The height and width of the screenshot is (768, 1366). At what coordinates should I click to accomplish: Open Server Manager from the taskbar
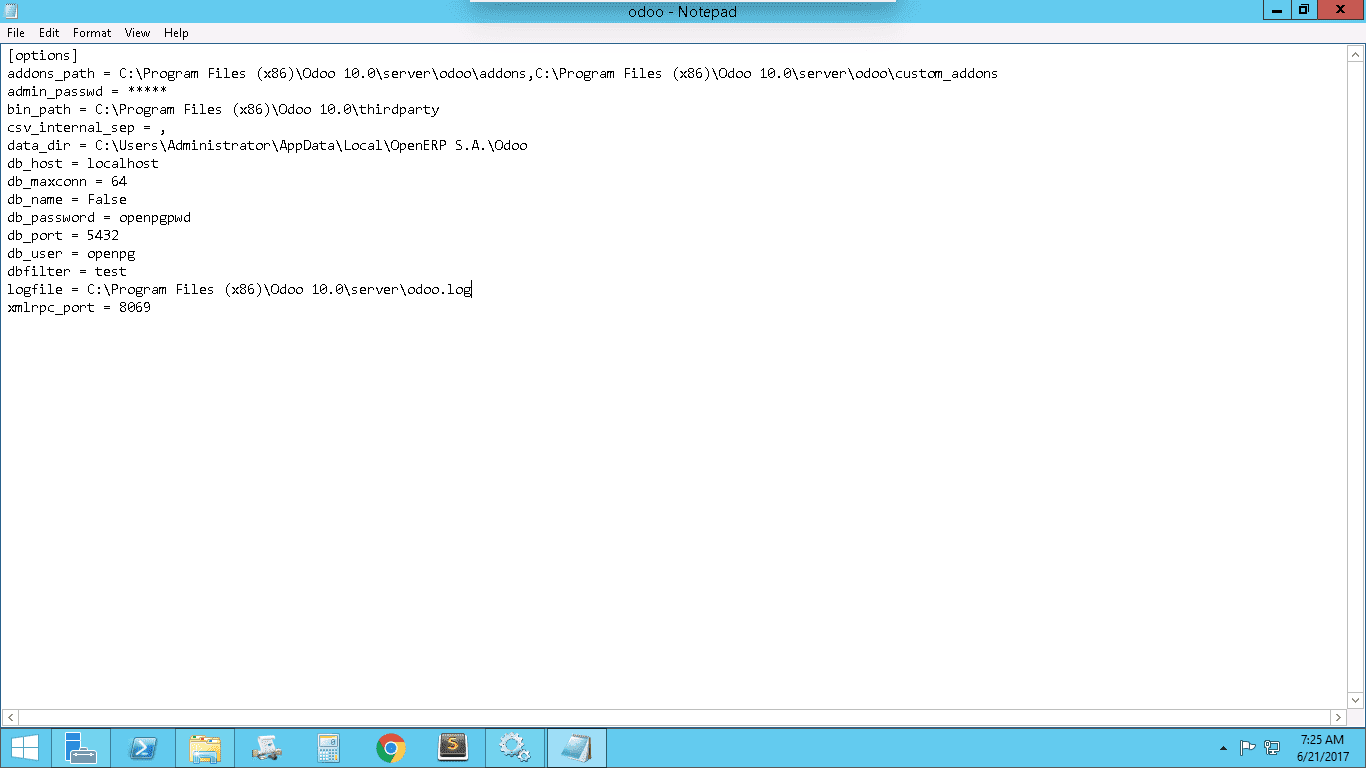pyautogui.click(x=81, y=748)
